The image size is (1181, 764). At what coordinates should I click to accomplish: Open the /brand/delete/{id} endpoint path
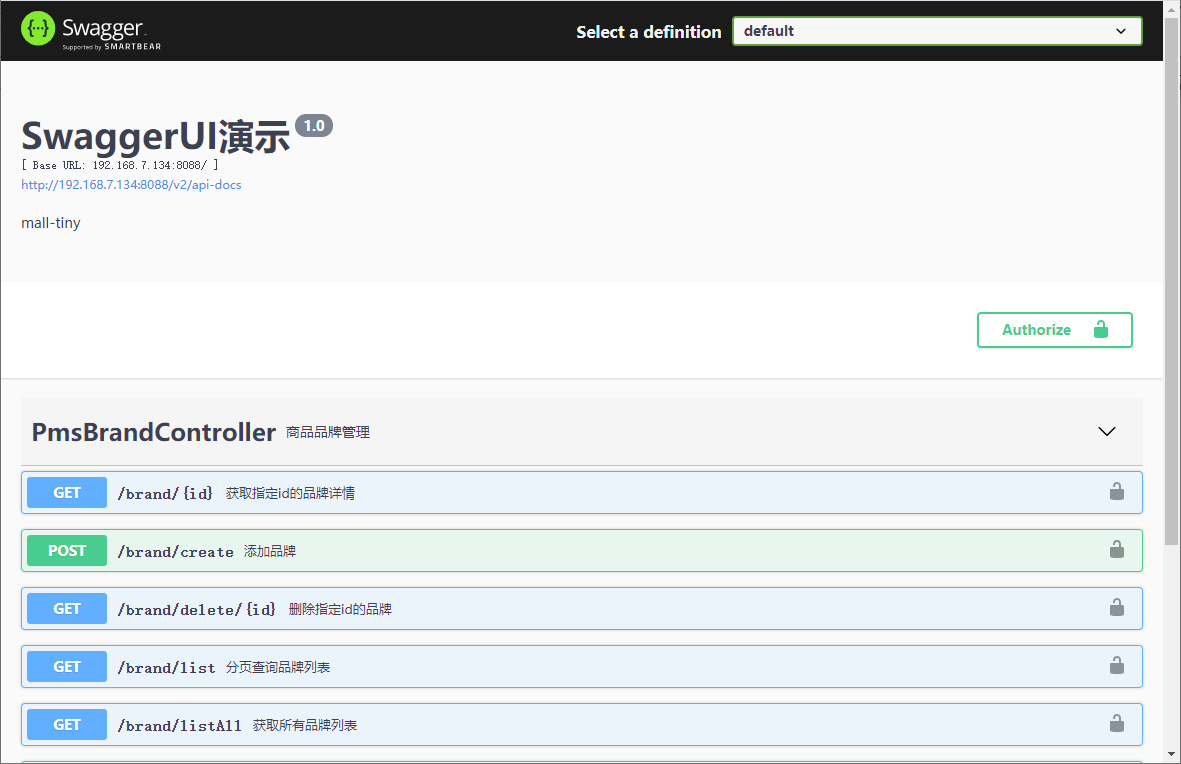click(x=197, y=610)
